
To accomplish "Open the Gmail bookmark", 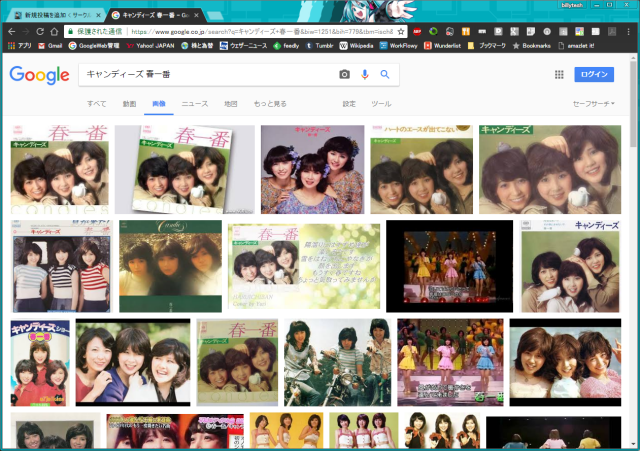I will coord(50,46).
